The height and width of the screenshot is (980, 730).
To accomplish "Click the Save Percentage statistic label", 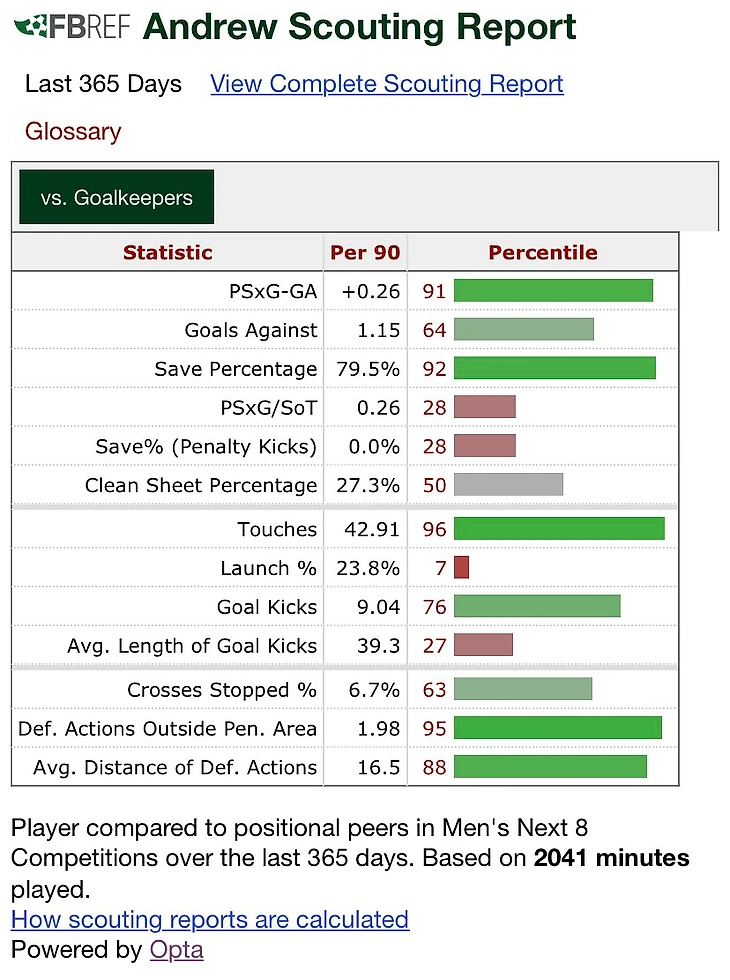I will pyautogui.click(x=236, y=369).
